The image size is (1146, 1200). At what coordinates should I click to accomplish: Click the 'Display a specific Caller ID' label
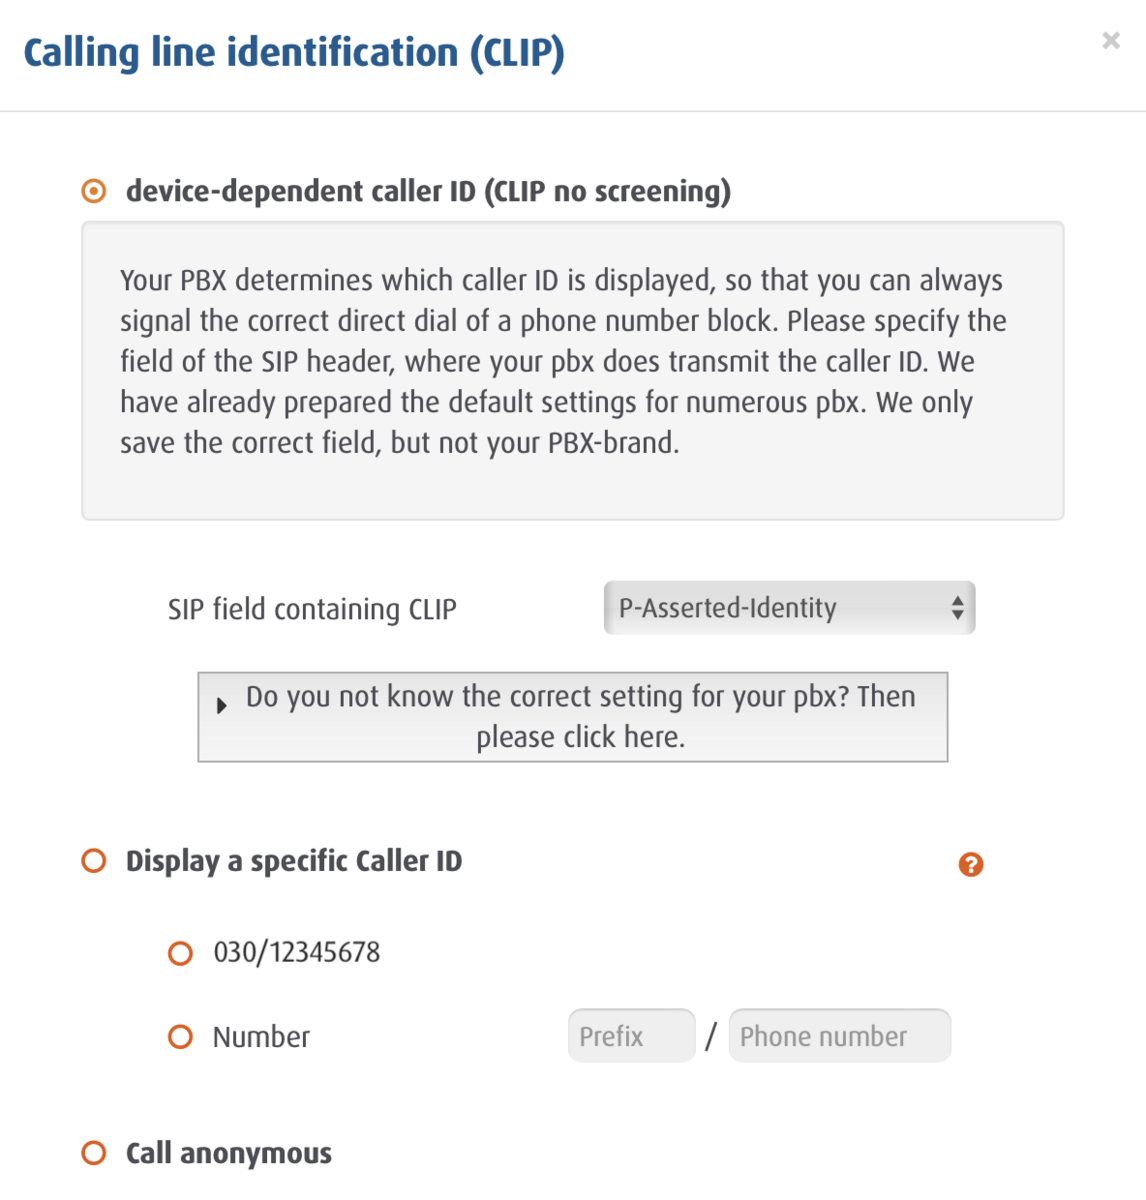point(294,861)
